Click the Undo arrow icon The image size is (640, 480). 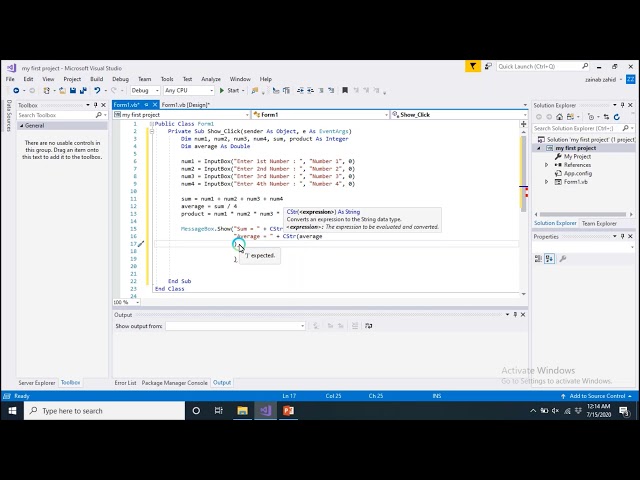coord(97,90)
